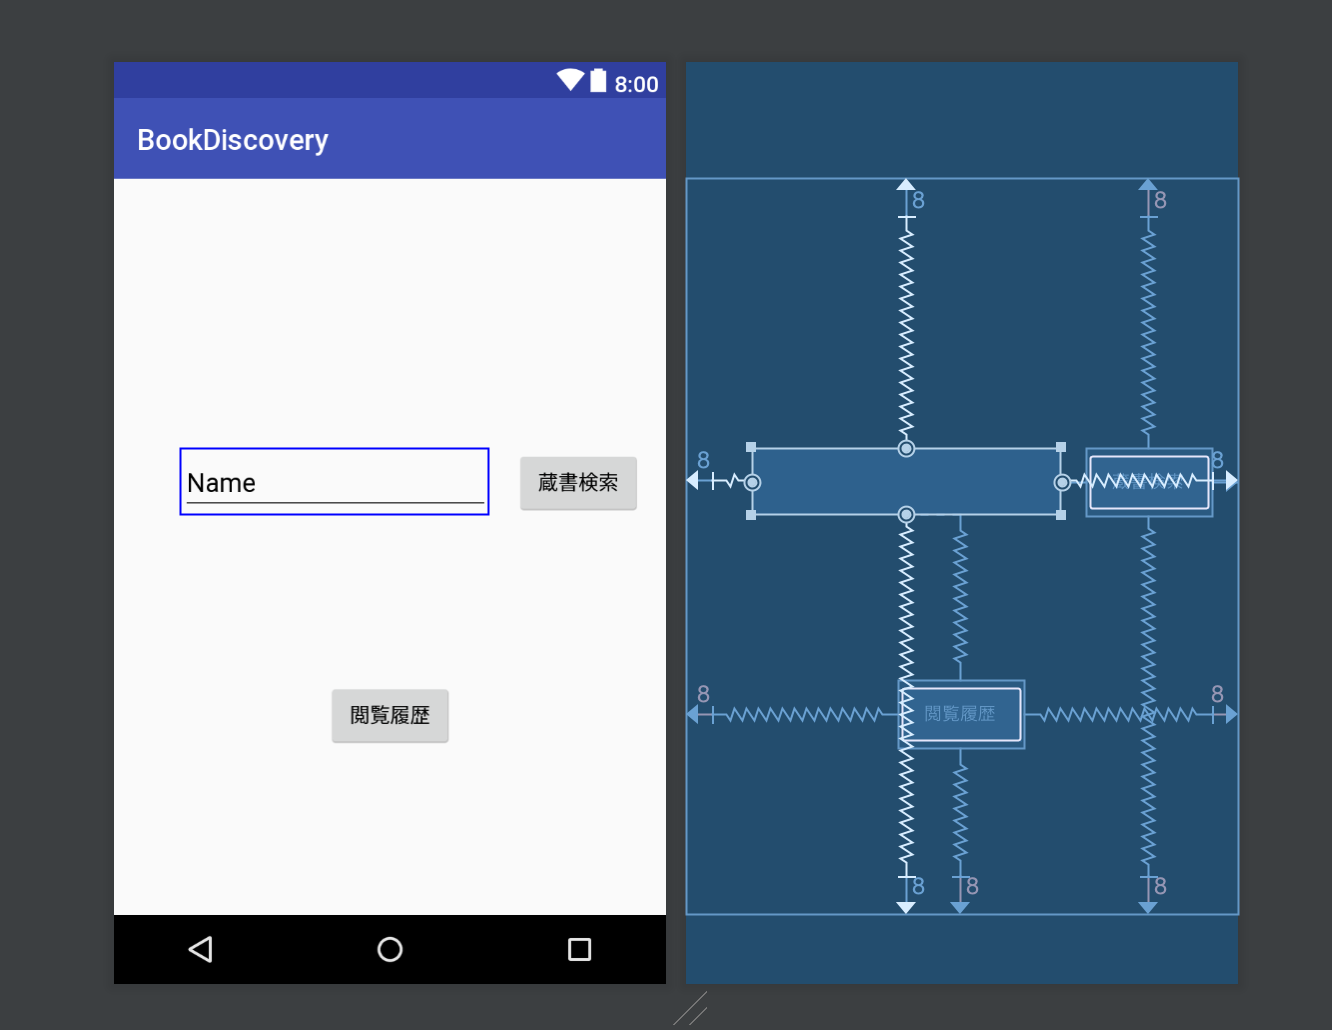
Task: Click the right constraint anchor of EditText
Action: coord(1062,482)
